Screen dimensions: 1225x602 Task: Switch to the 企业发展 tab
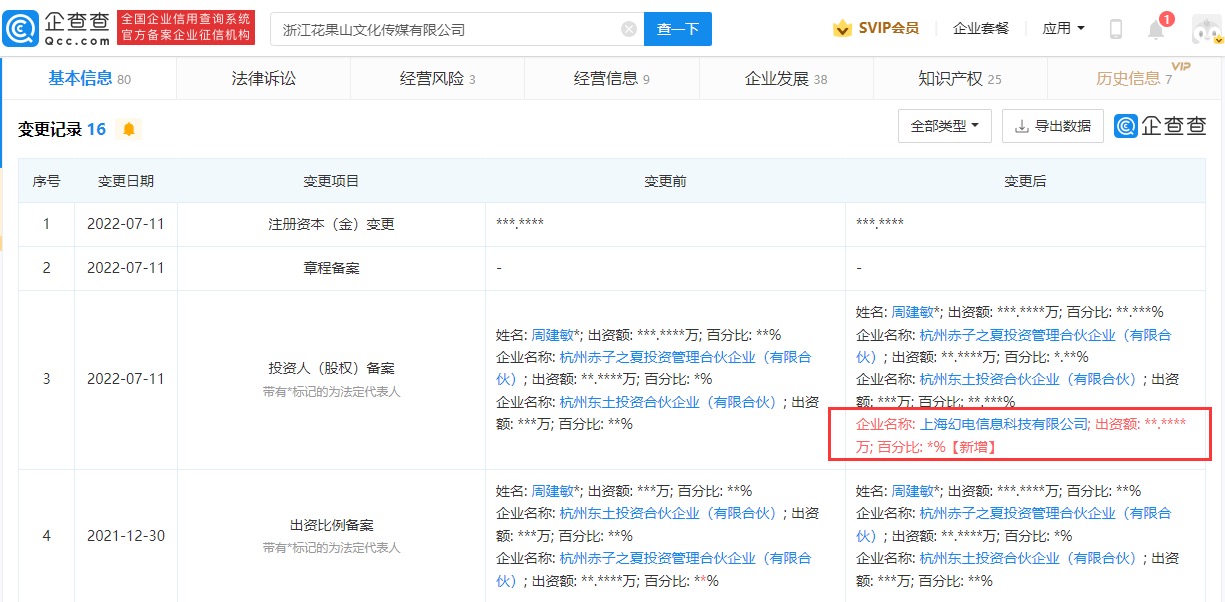coord(786,78)
